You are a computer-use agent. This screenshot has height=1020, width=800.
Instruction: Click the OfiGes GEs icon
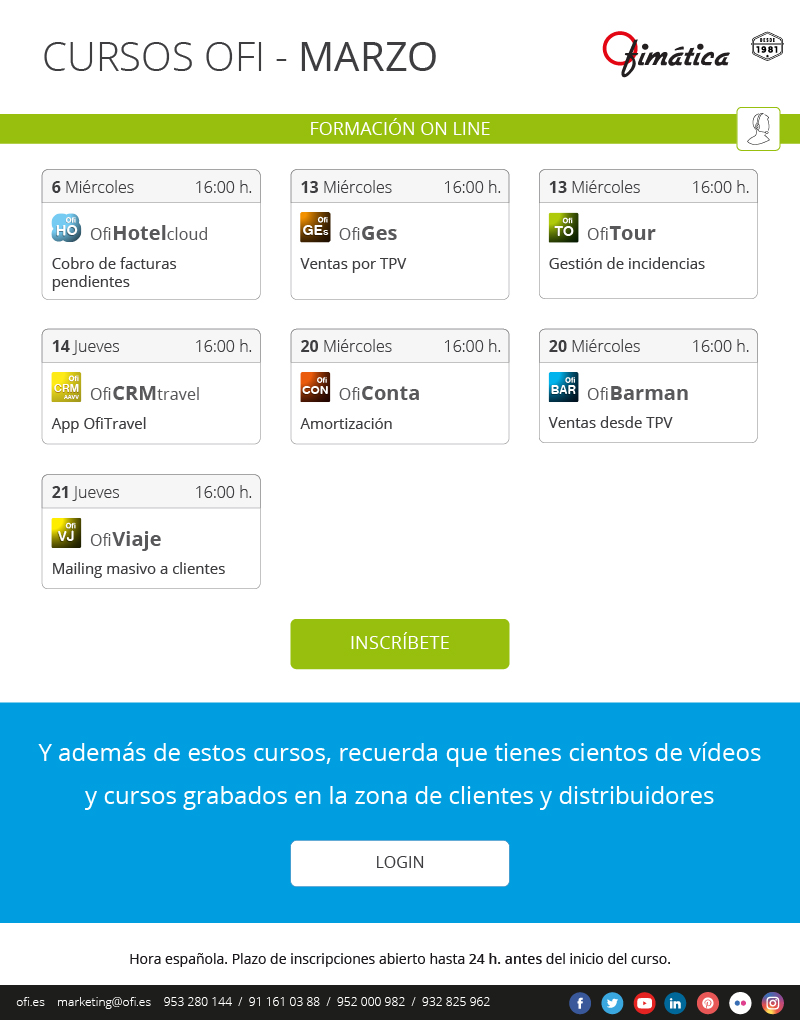pos(315,228)
